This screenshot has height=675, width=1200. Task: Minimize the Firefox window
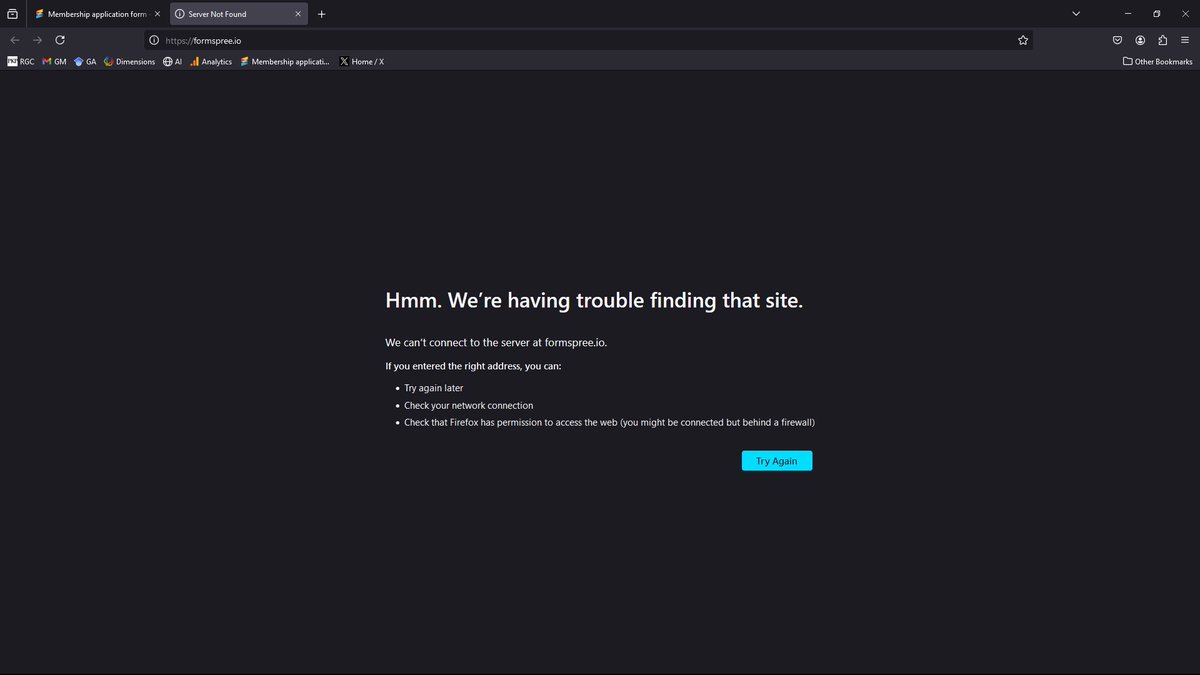[x=1127, y=14]
